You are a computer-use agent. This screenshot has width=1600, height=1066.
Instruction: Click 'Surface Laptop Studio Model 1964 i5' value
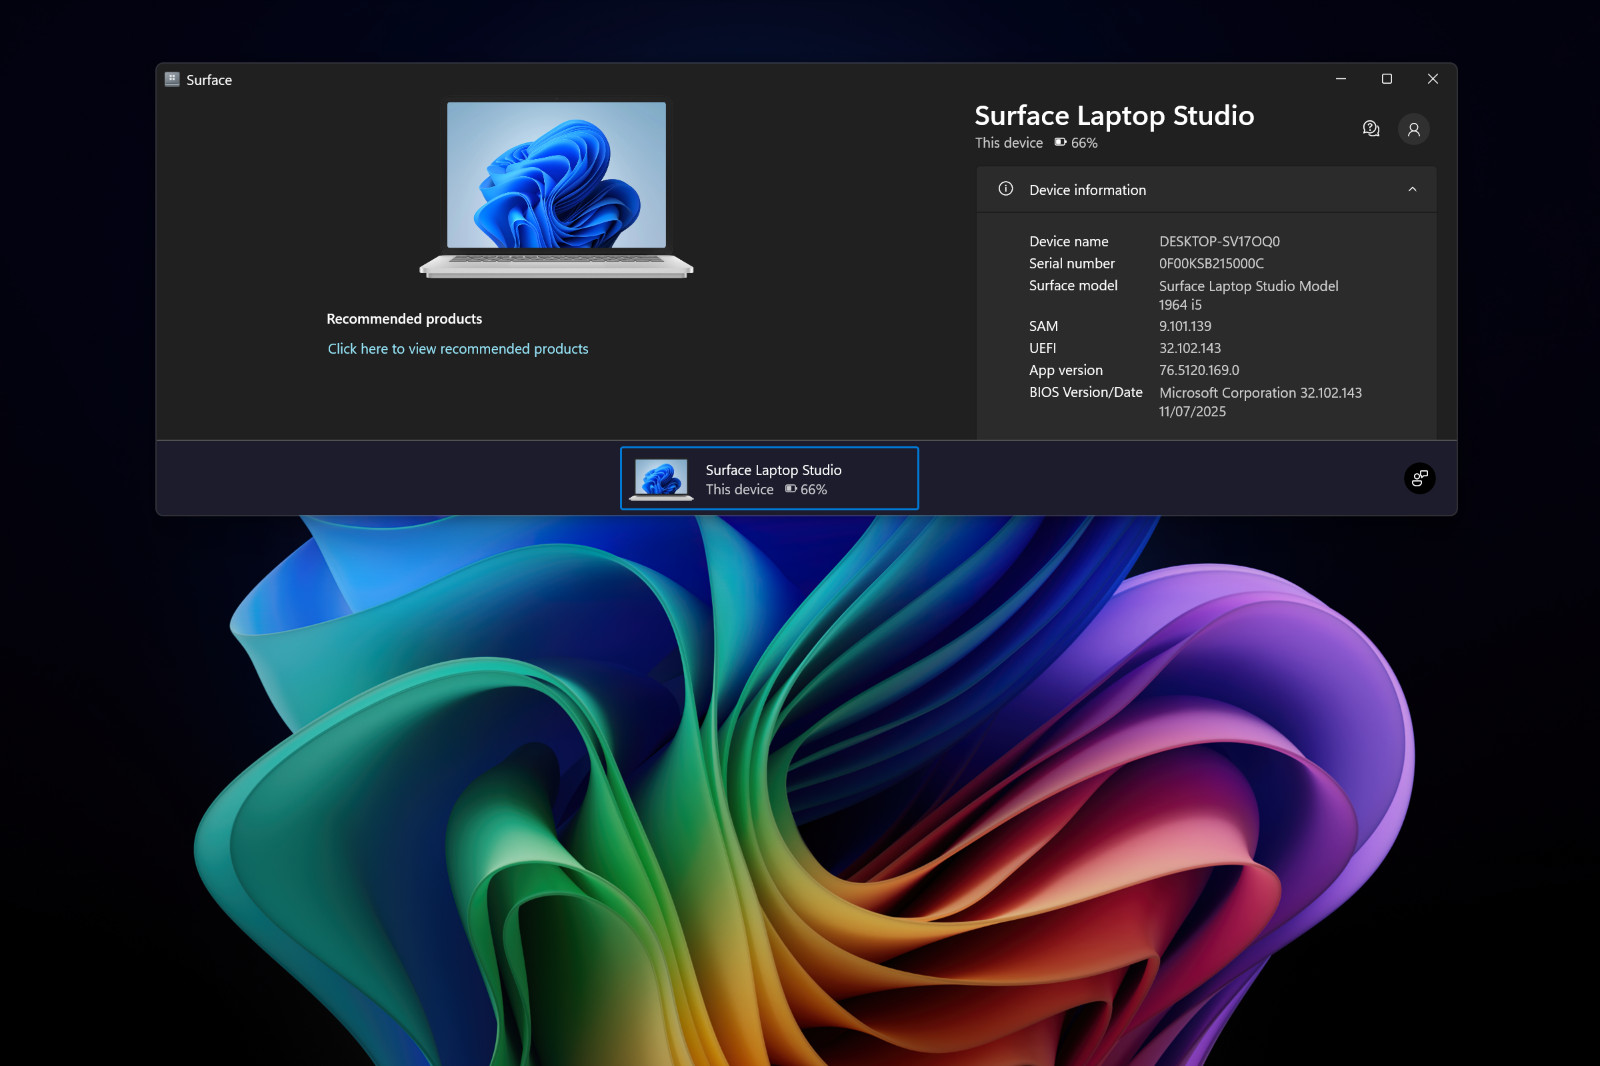[1248, 295]
